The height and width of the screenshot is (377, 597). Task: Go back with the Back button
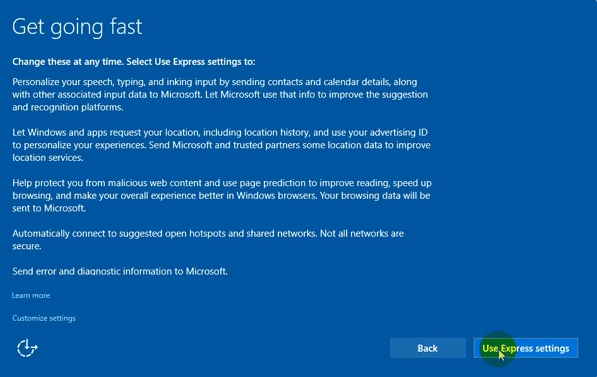[x=428, y=348]
